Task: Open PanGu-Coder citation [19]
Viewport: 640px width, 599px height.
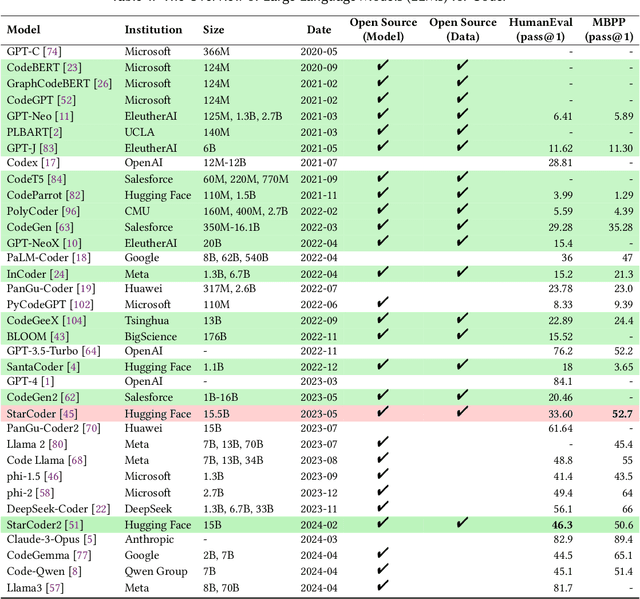Action: pos(86,288)
